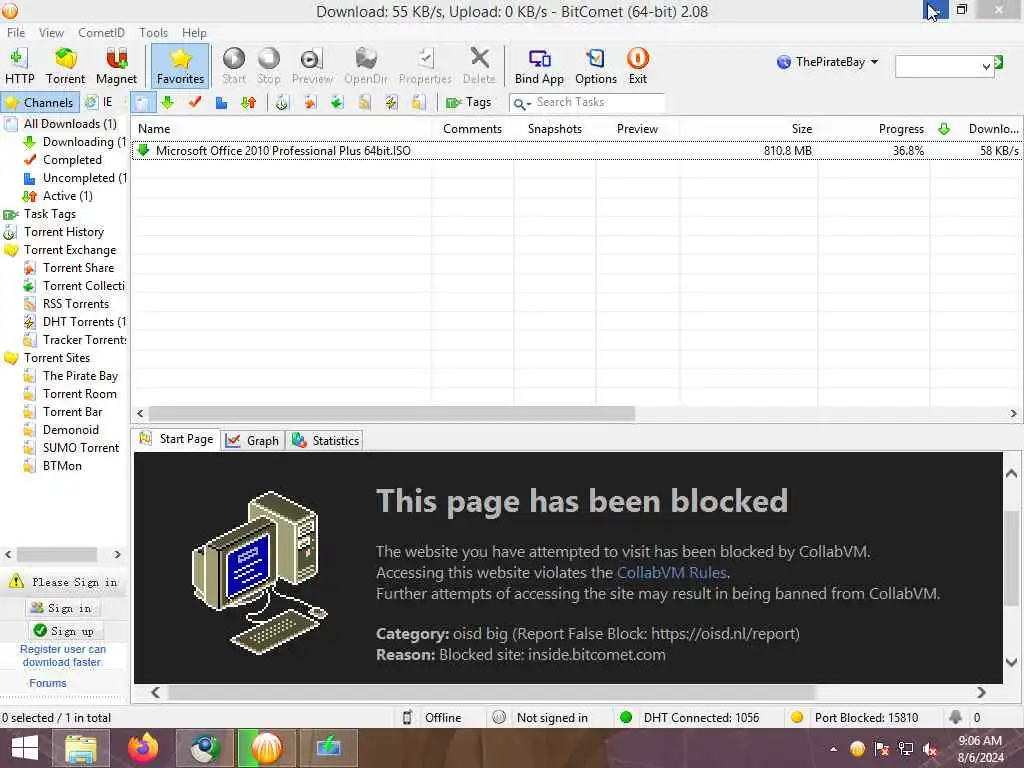Focus the Search Tasks input field
Screen dimensions: 1024x768
click(599, 103)
